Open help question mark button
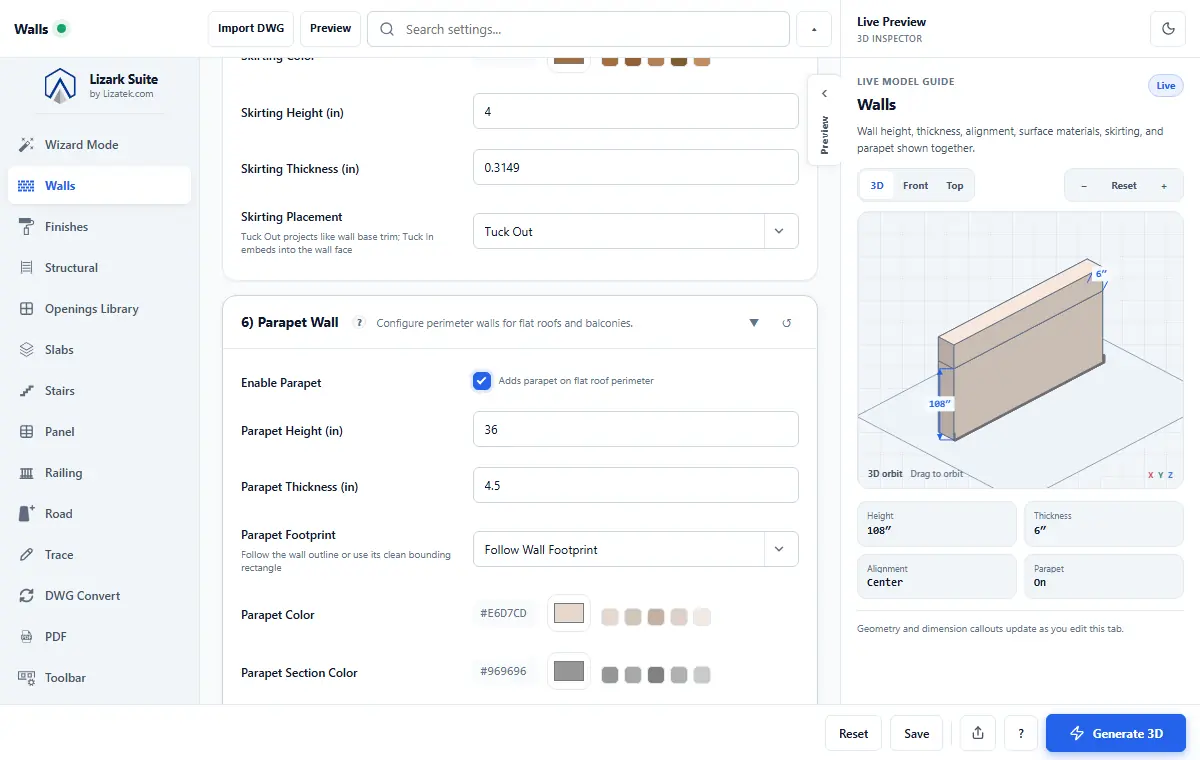This screenshot has width=1200, height=760. click(x=1020, y=733)
